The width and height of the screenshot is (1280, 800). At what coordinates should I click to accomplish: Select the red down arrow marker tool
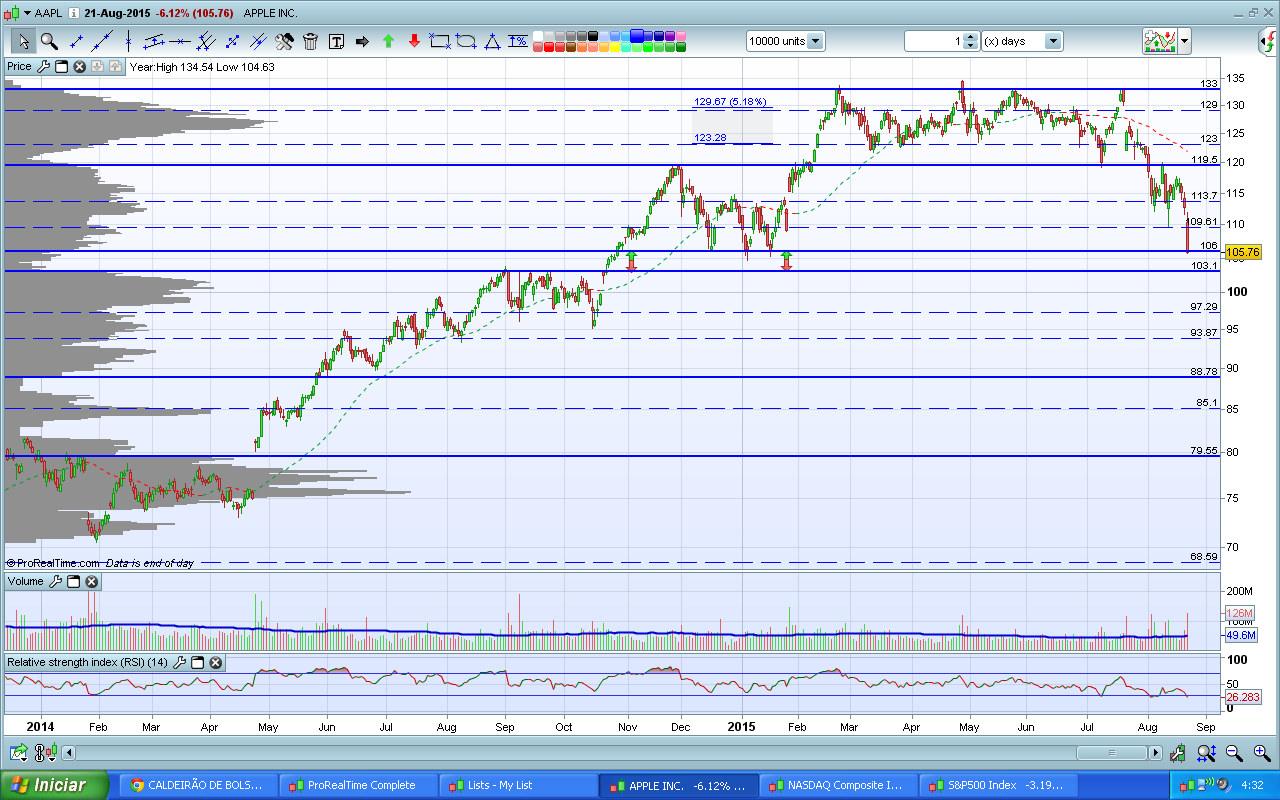coord(414,41)
